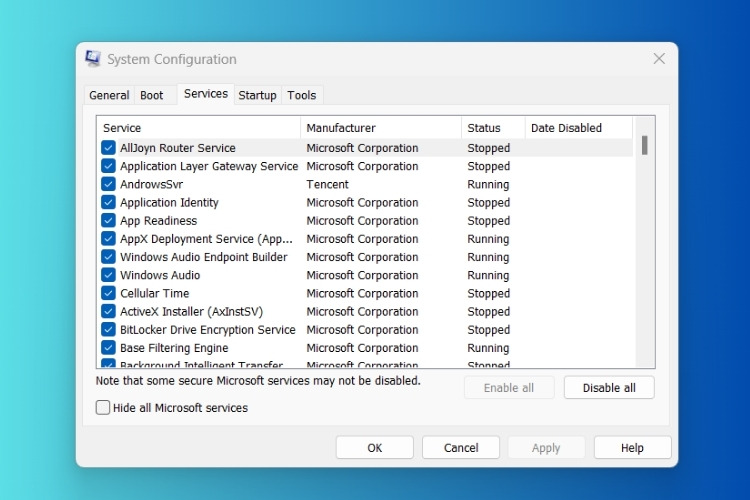Disable the Windows Audio service checkbox
750x500 pixels.
(108, 275)
